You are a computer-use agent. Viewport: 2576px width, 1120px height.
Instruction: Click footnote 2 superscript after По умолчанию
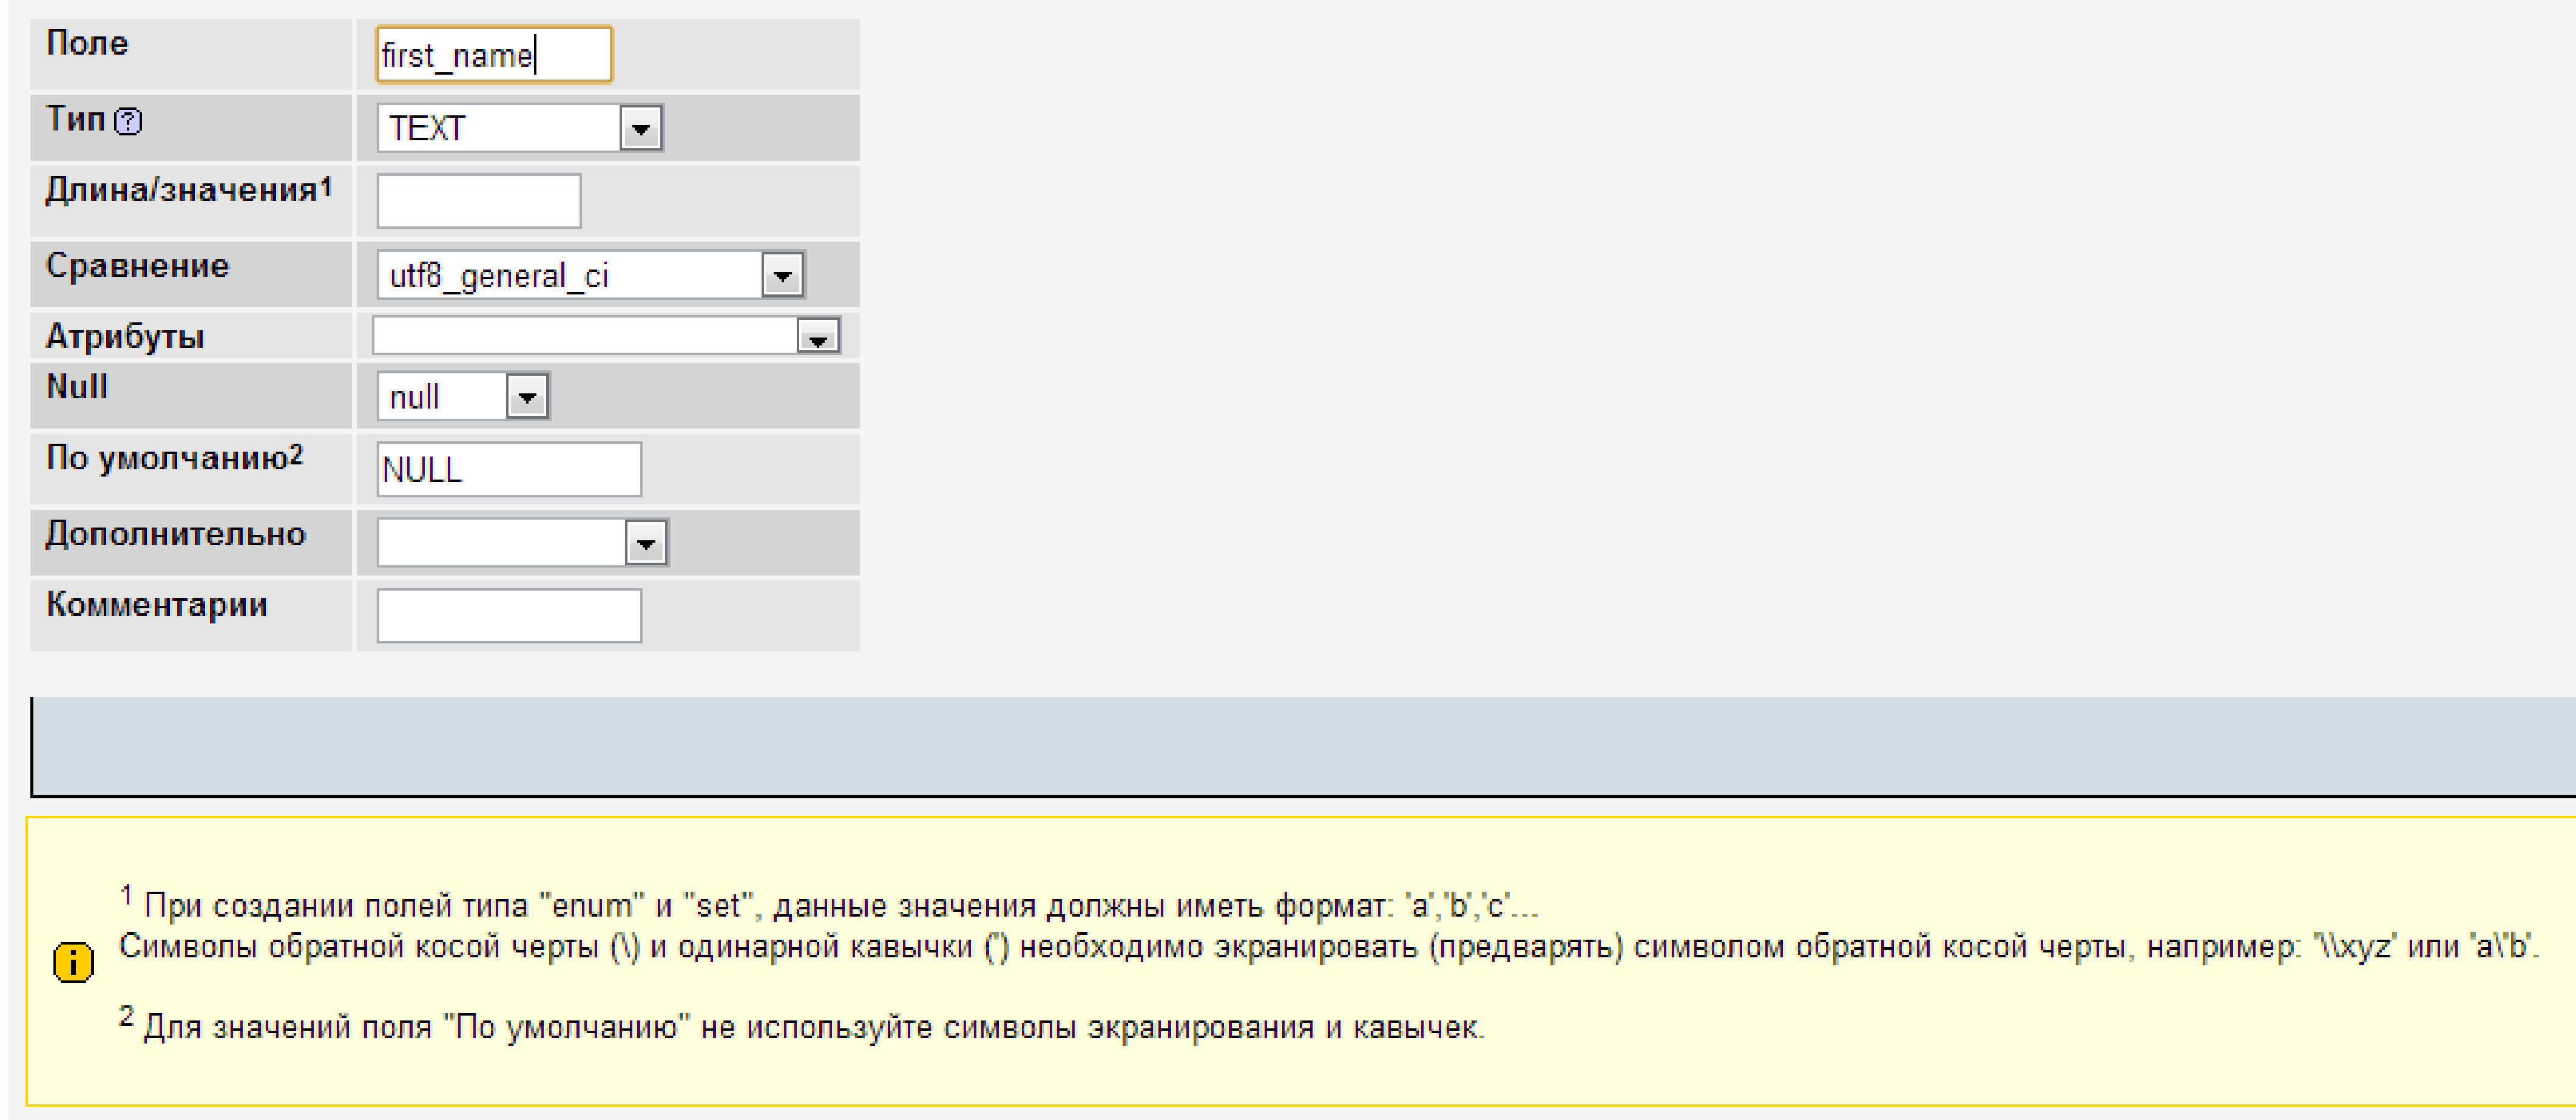296,453
